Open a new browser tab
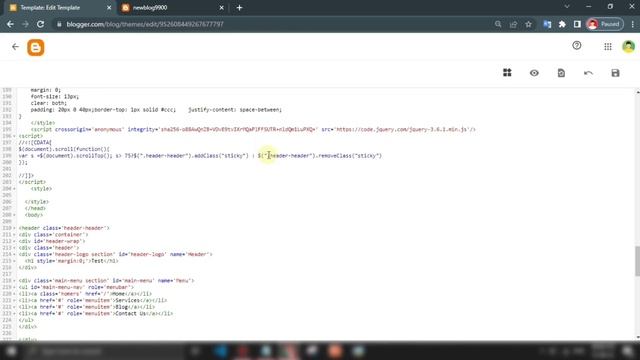This screenshot has height=360, width=640. [240, 8]
